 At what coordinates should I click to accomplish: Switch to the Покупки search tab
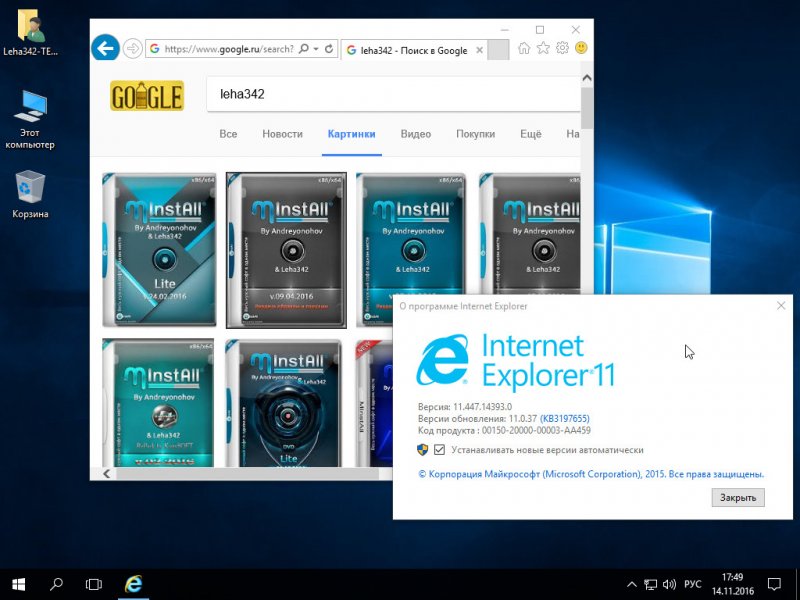[x=476, y=134]
